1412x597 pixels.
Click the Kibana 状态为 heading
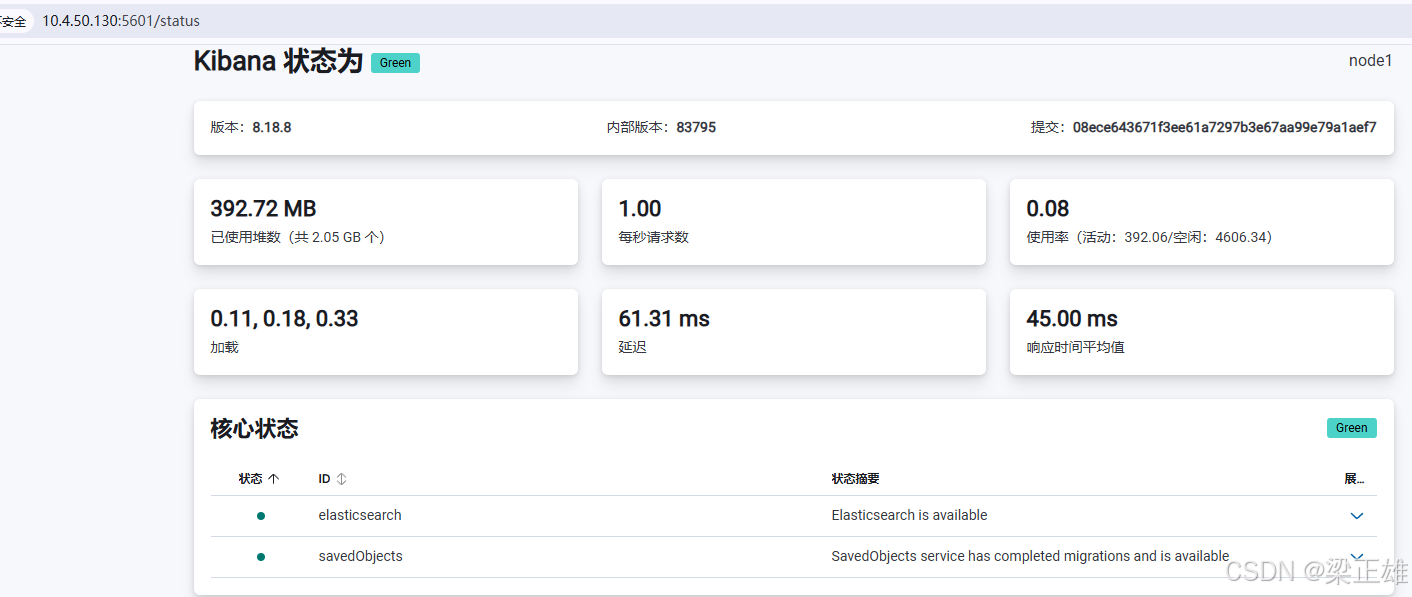278,62
